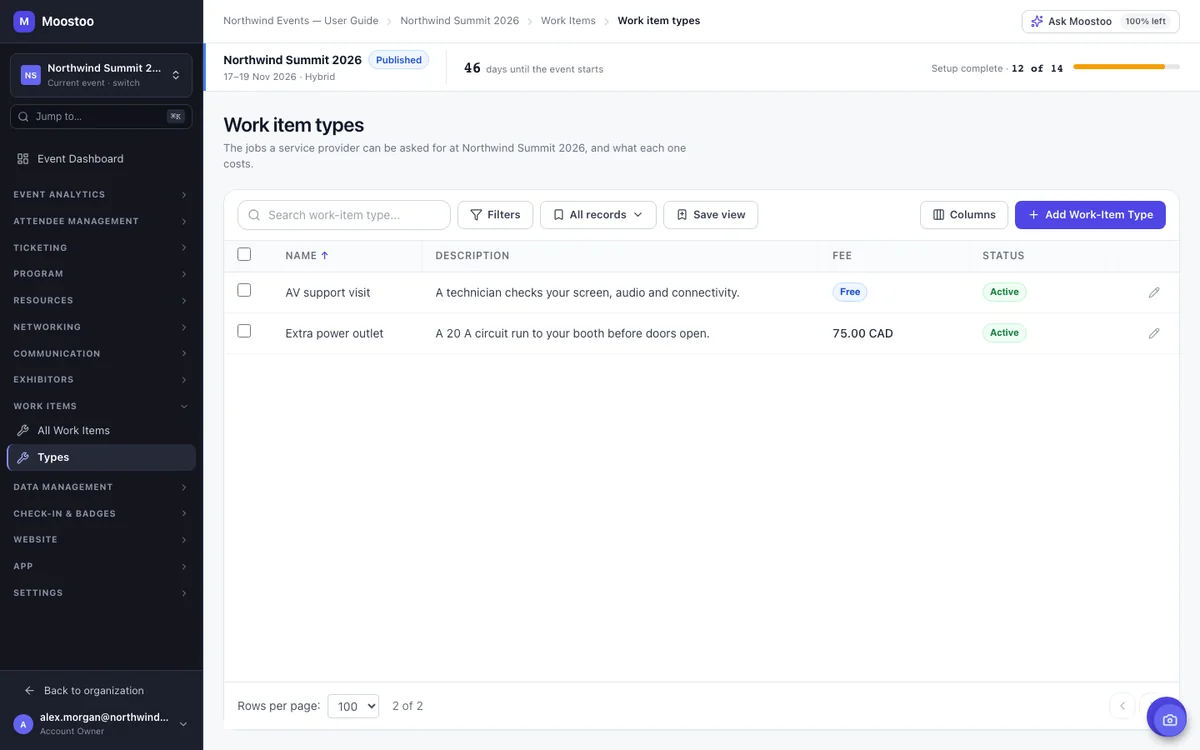
Task: Click the sort arrow next to NAME header
Action: (x=325, y=256)
